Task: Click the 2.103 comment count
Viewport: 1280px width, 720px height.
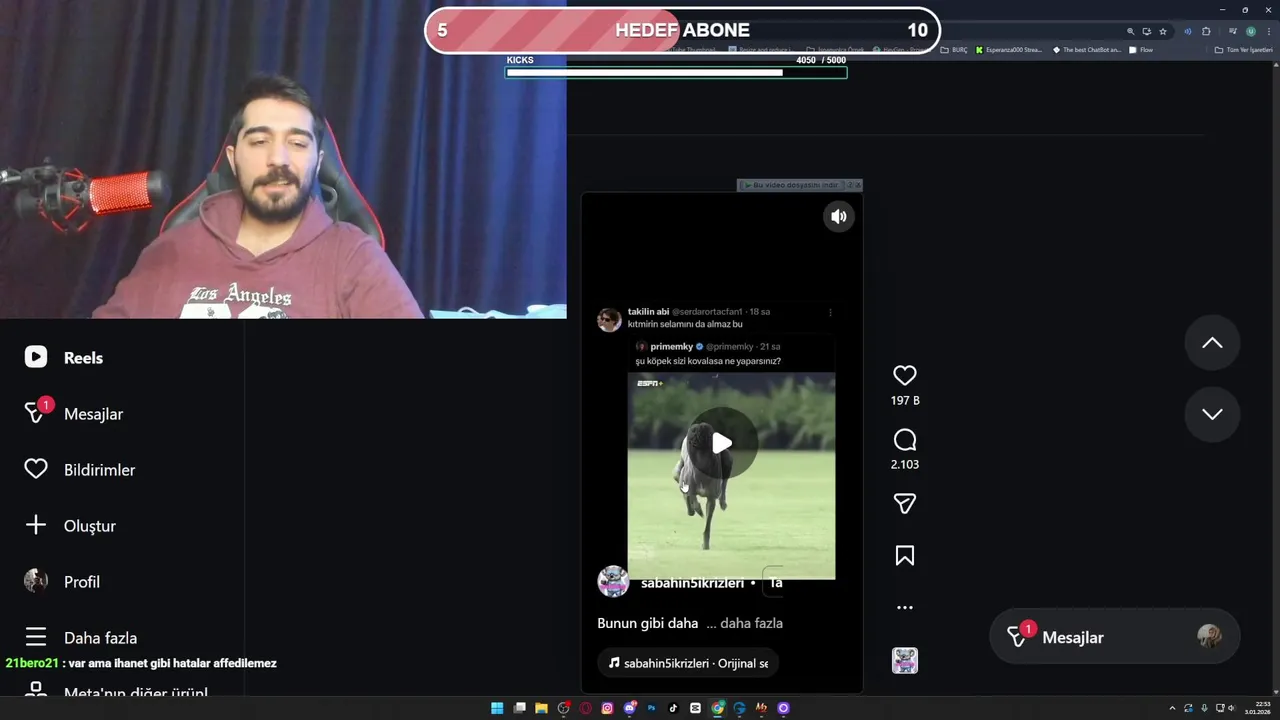Action: tap(905, 464)
